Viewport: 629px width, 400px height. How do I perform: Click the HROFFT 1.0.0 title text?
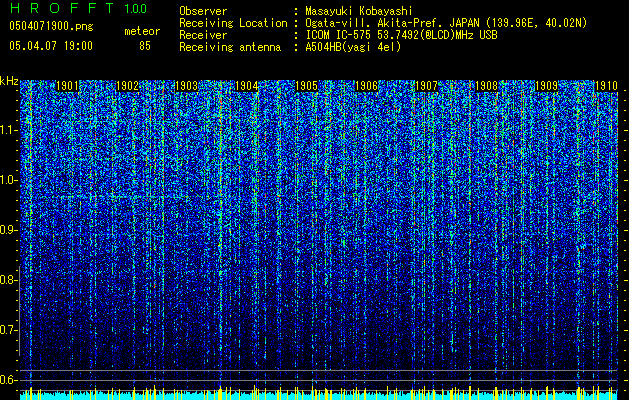[78, 8]
